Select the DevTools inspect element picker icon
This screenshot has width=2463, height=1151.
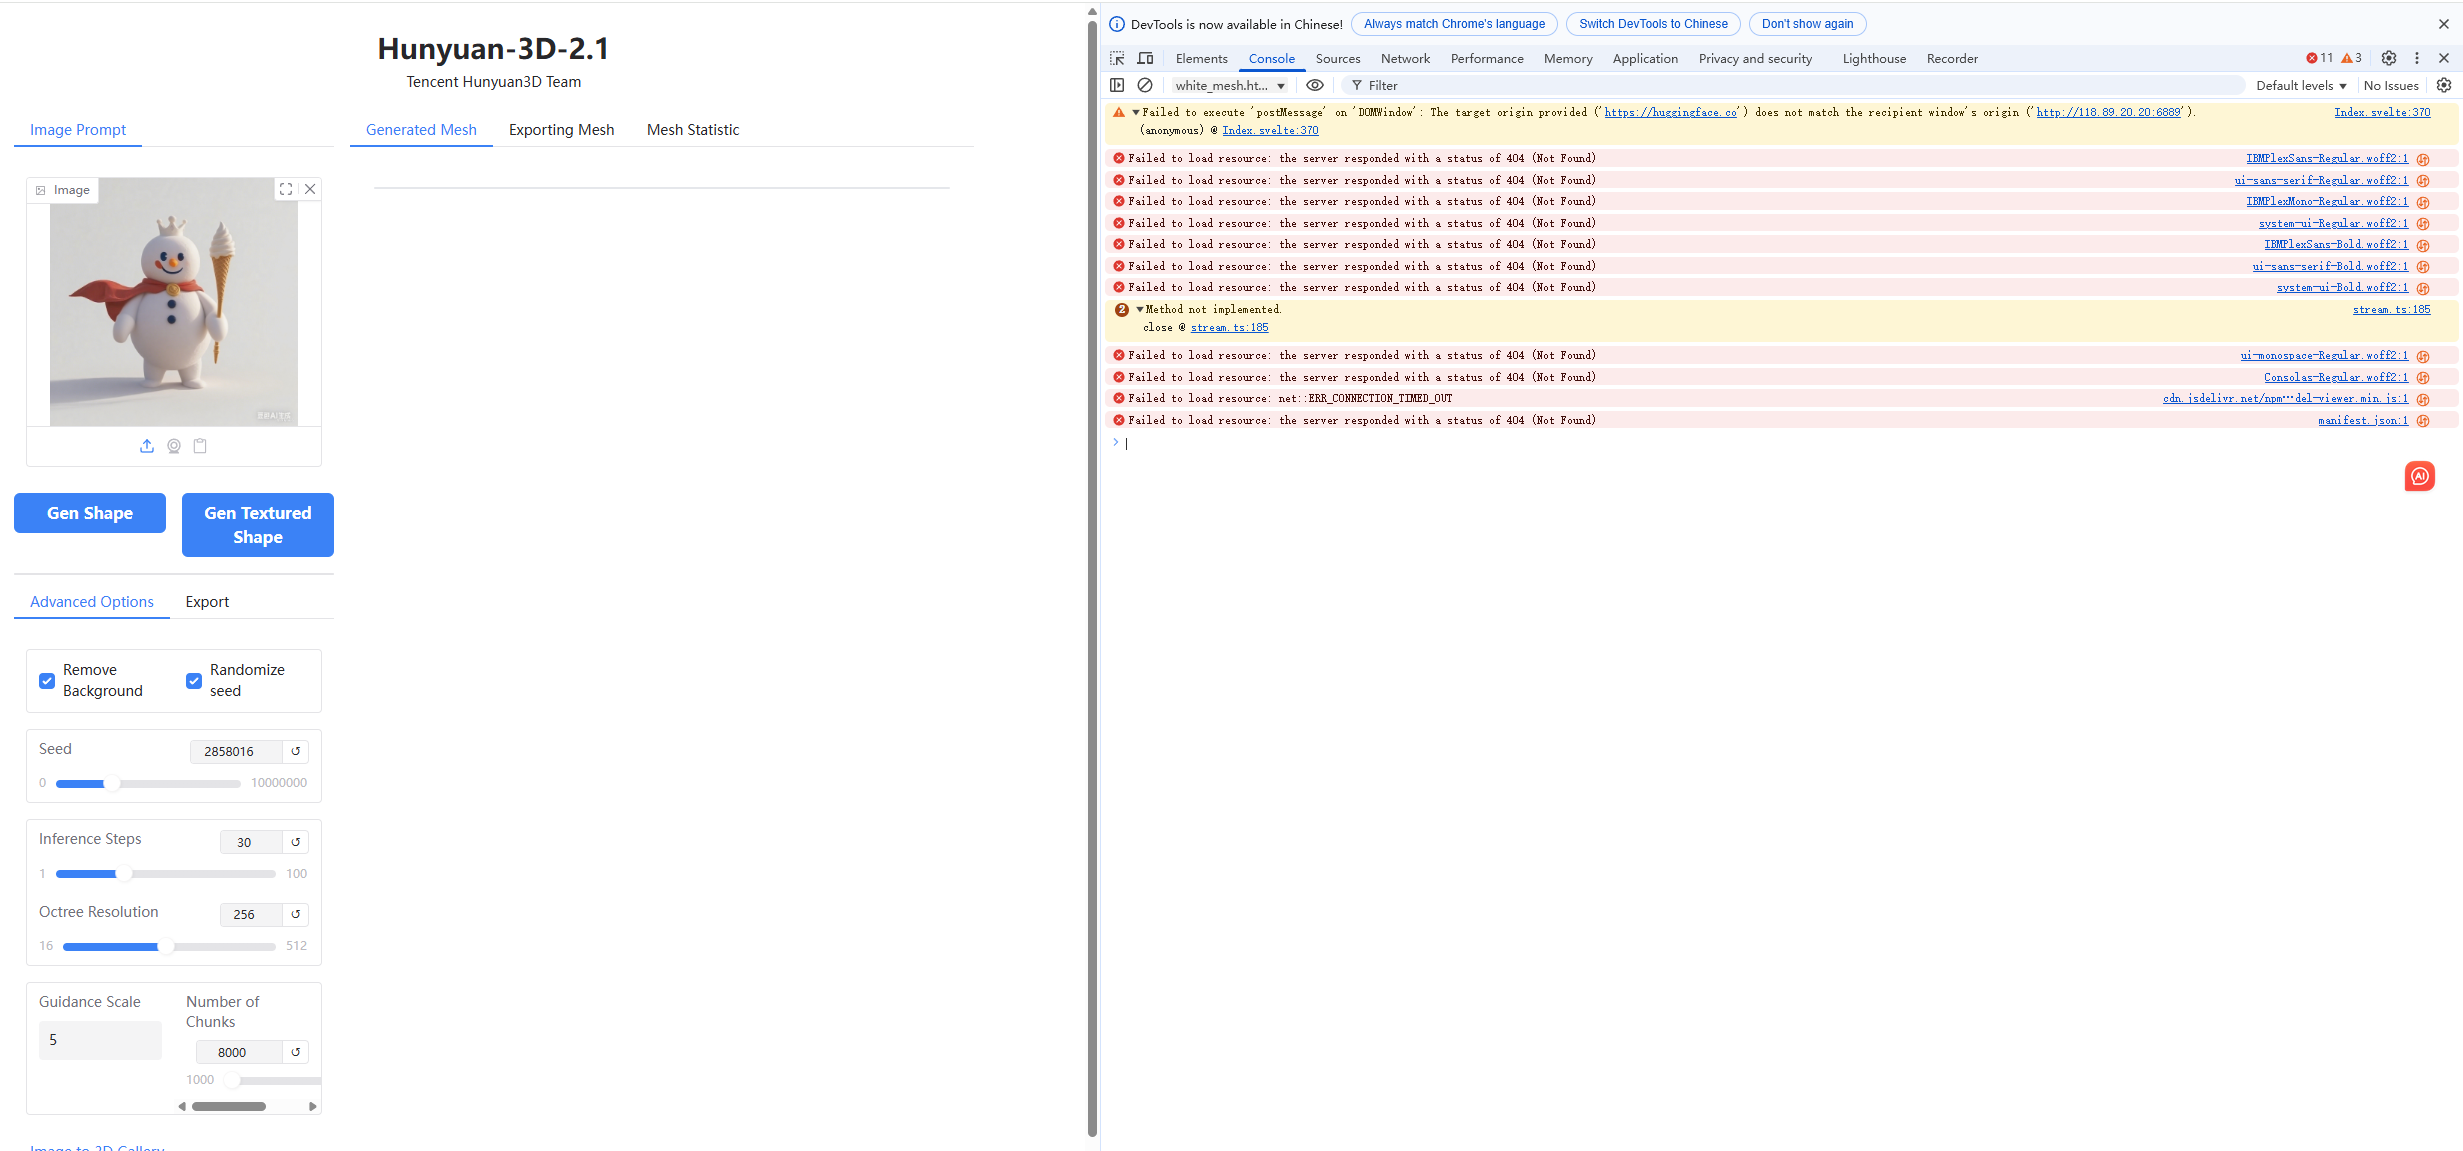(x=1117, y=59)
